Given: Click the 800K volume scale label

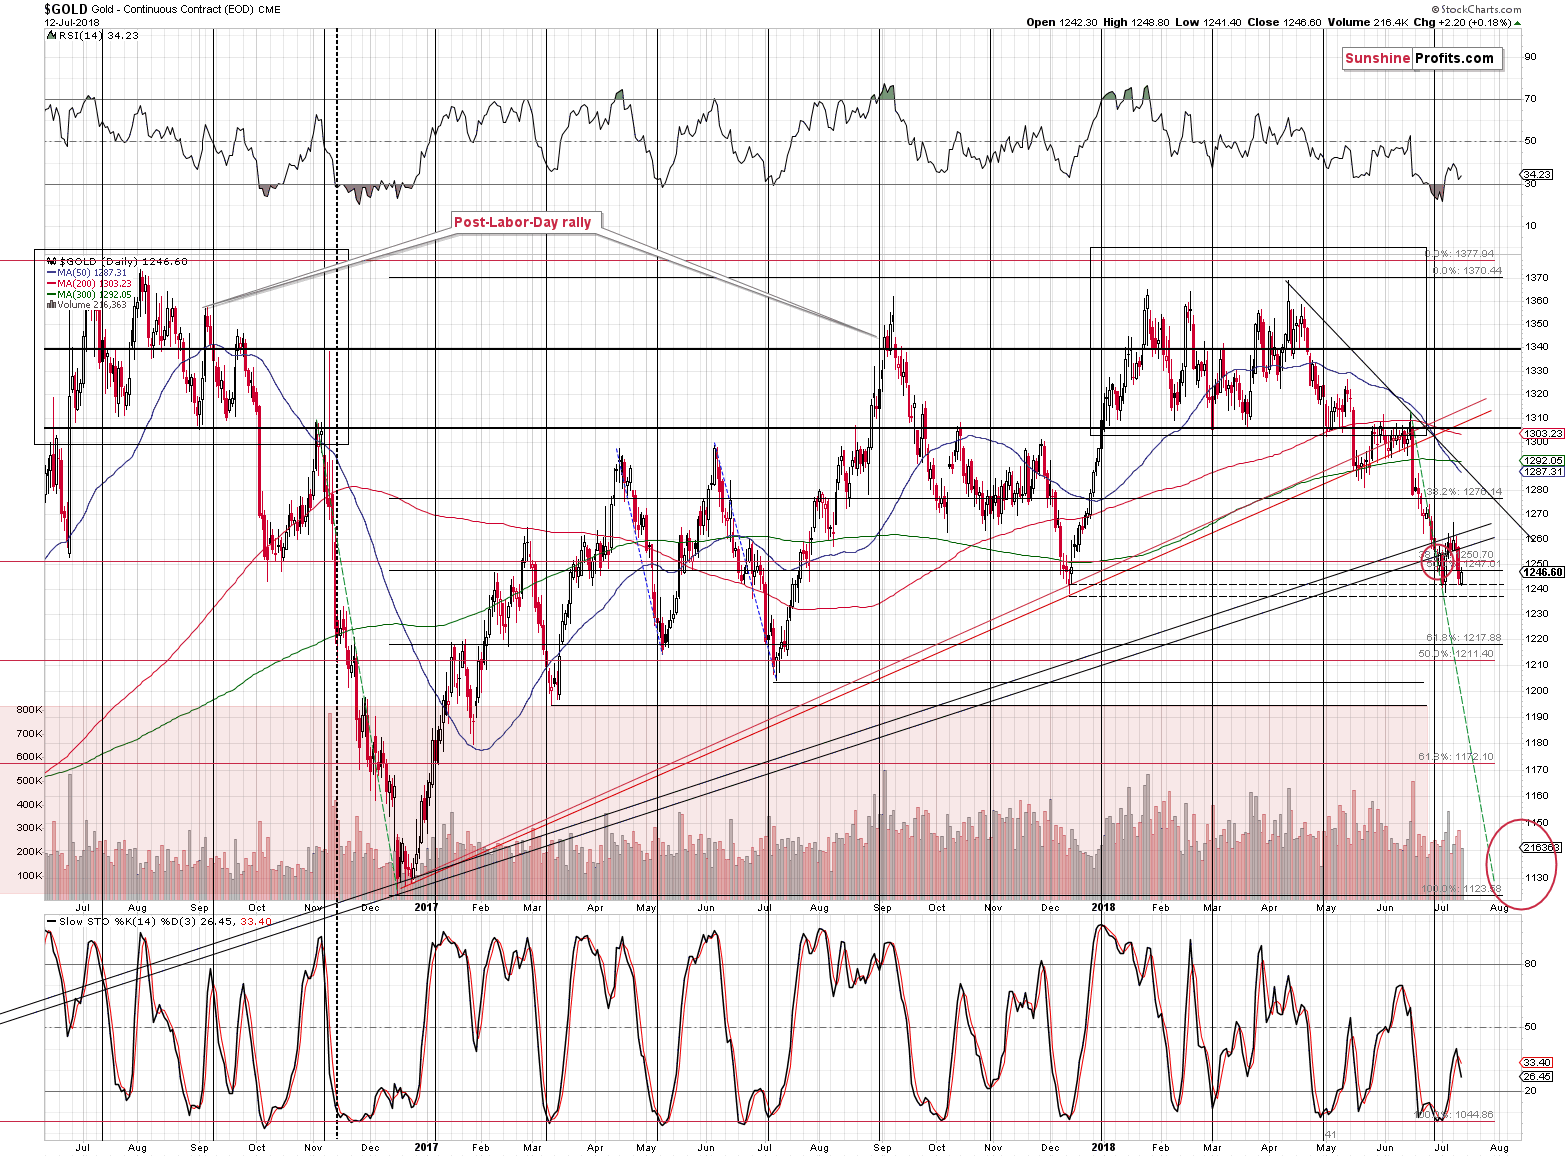Looking at the screenshot, I should click(29, 709).
